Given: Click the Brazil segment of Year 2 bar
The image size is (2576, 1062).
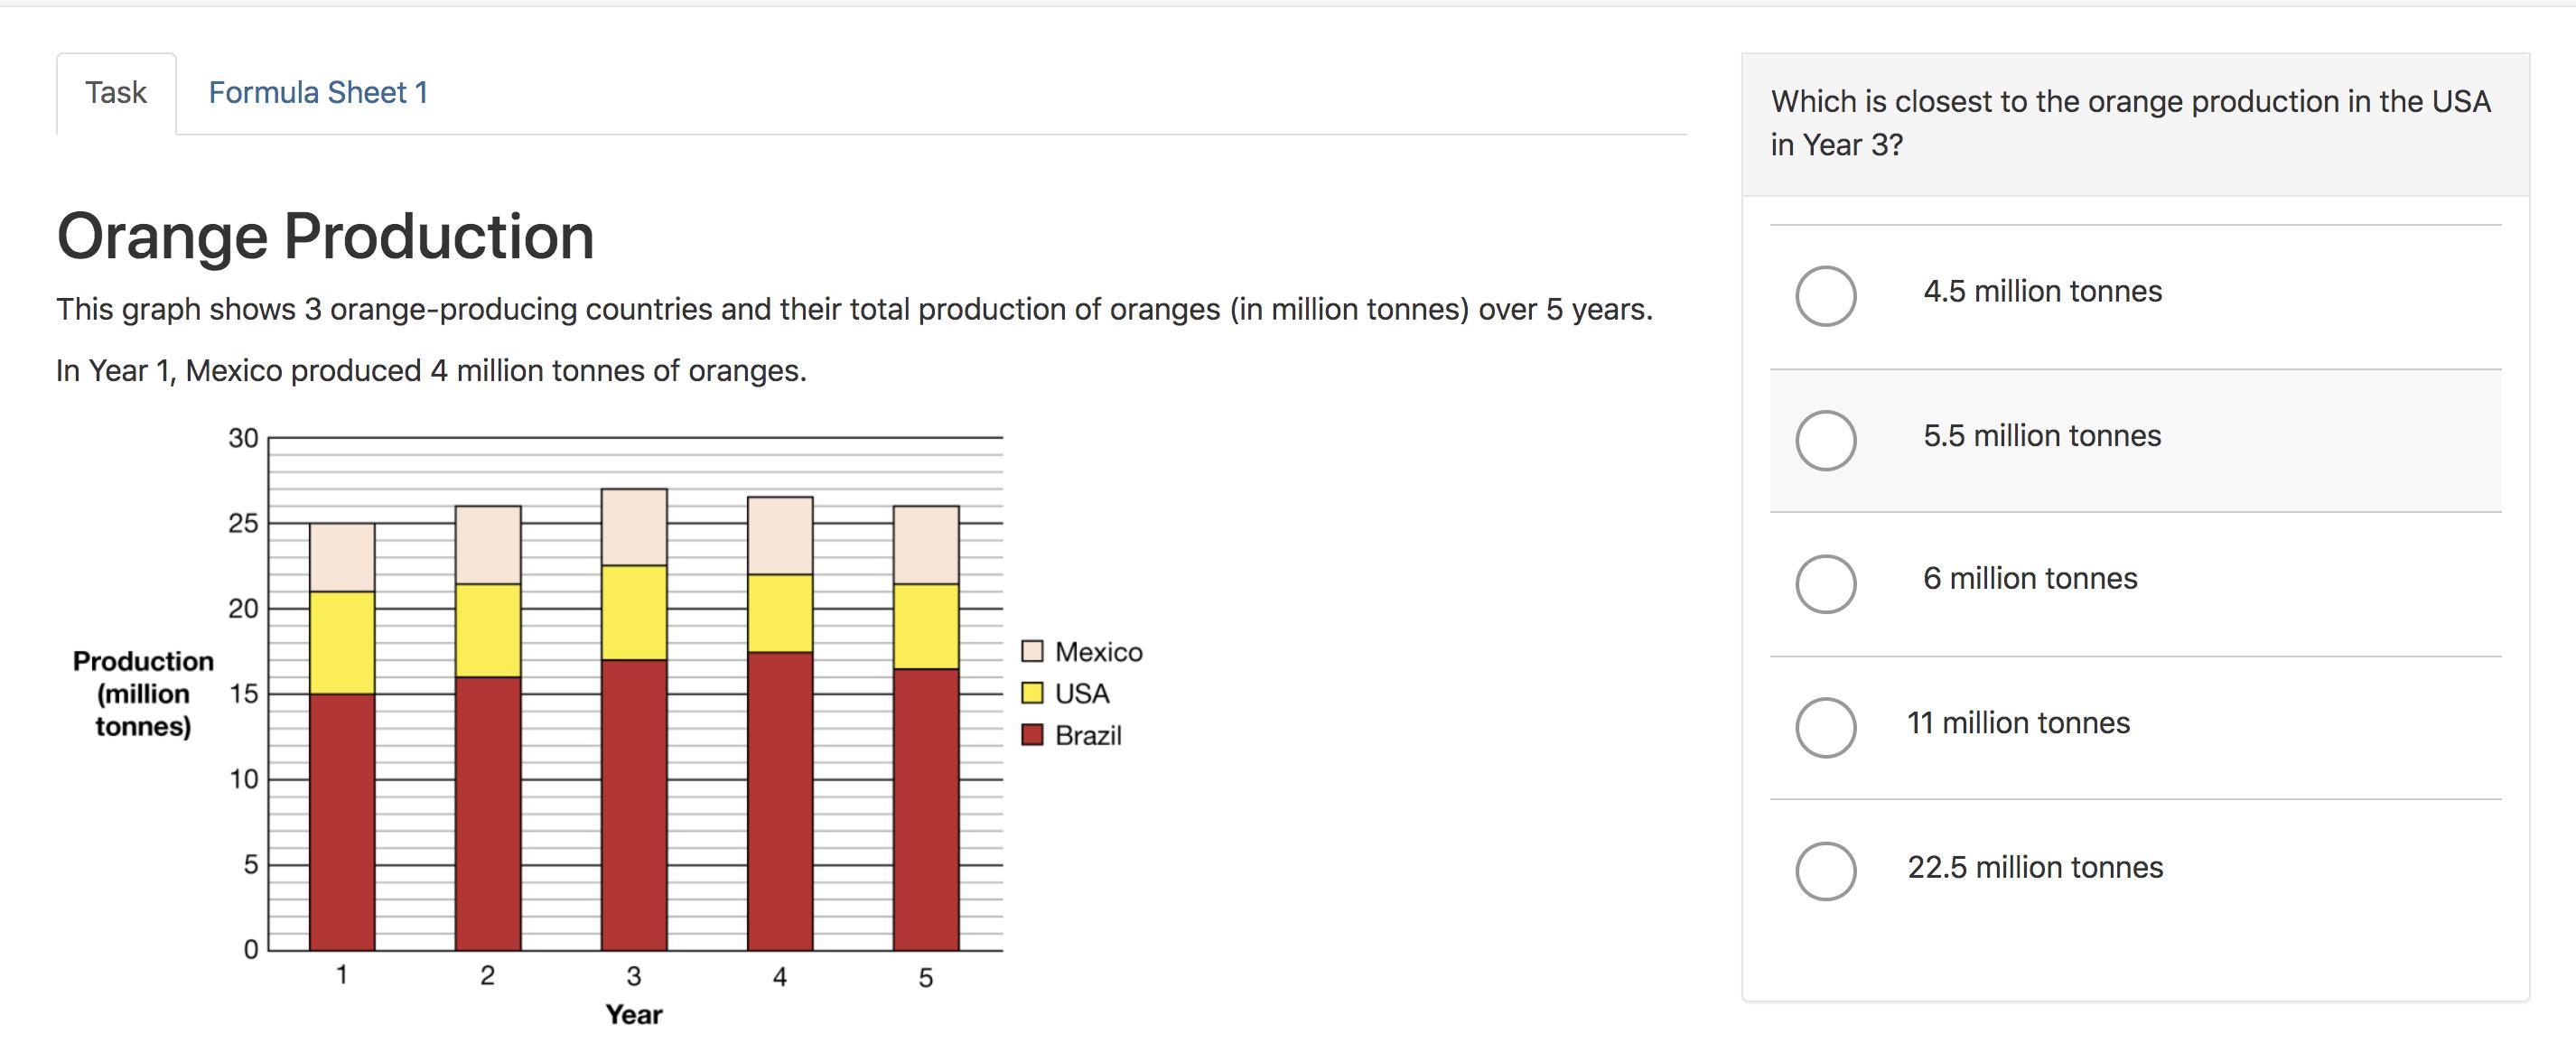Looking at the screenshot, I should pyautogui.click(x=488, y=813).
